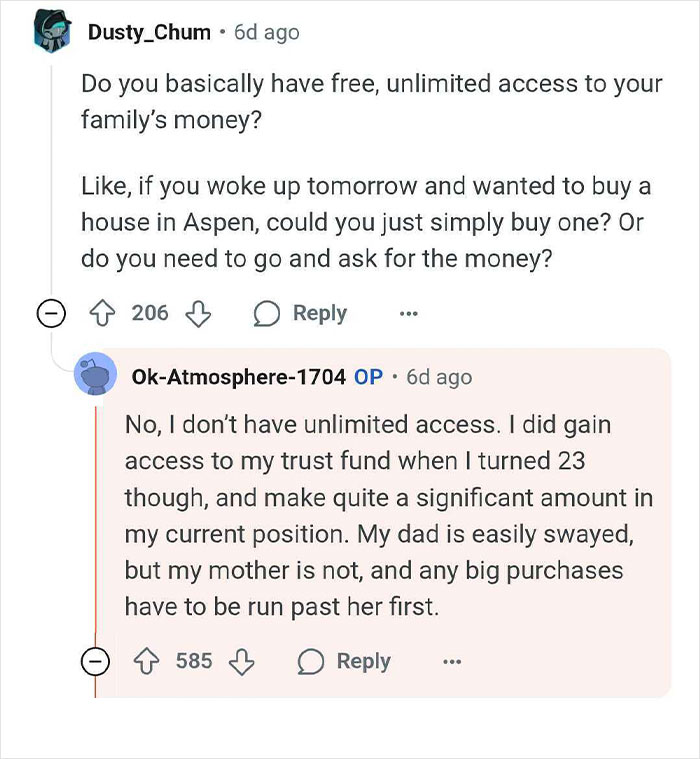Click the 6d ago timestamp beside Dusty_Chum

tap(266, 32)
